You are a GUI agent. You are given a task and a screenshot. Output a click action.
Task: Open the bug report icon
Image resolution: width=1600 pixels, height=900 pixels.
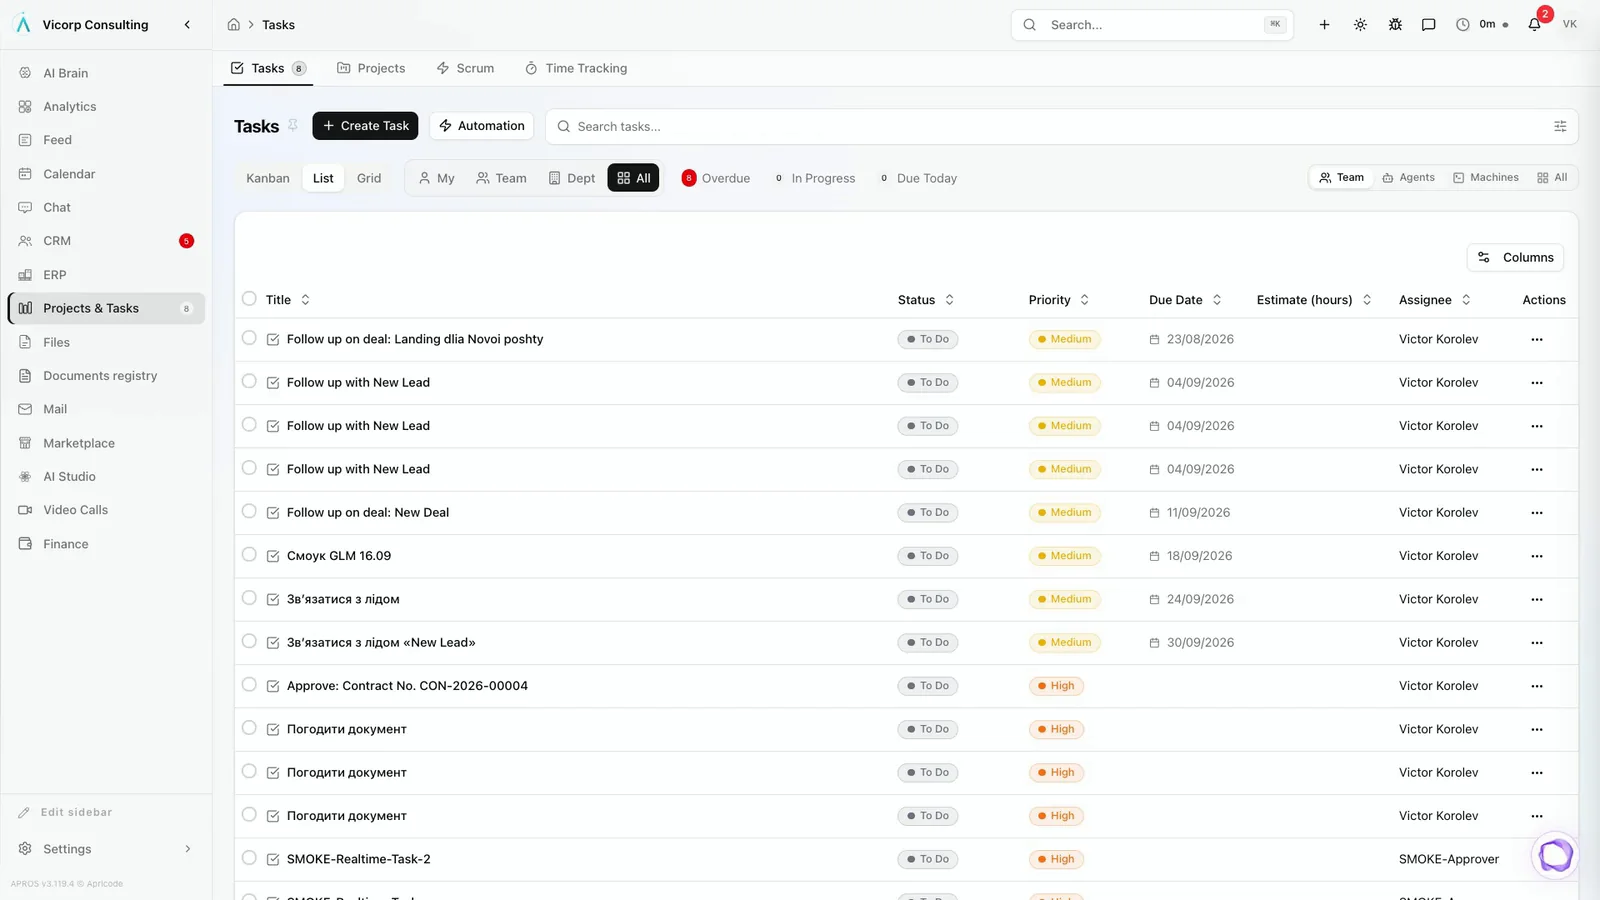pyautogui.click(x=1395, y=25)
